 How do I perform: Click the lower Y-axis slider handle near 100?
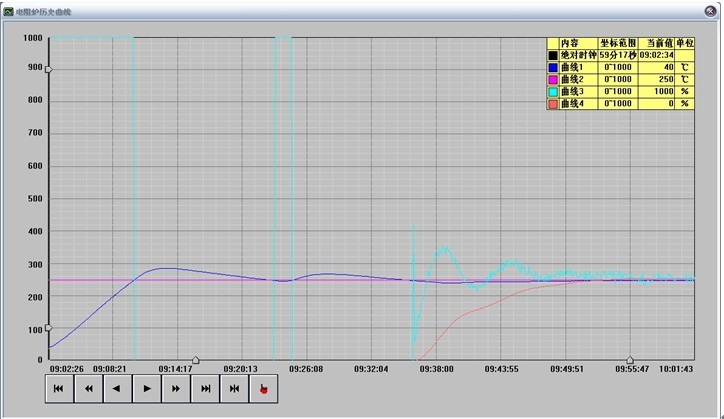click(x=47, y=328)
